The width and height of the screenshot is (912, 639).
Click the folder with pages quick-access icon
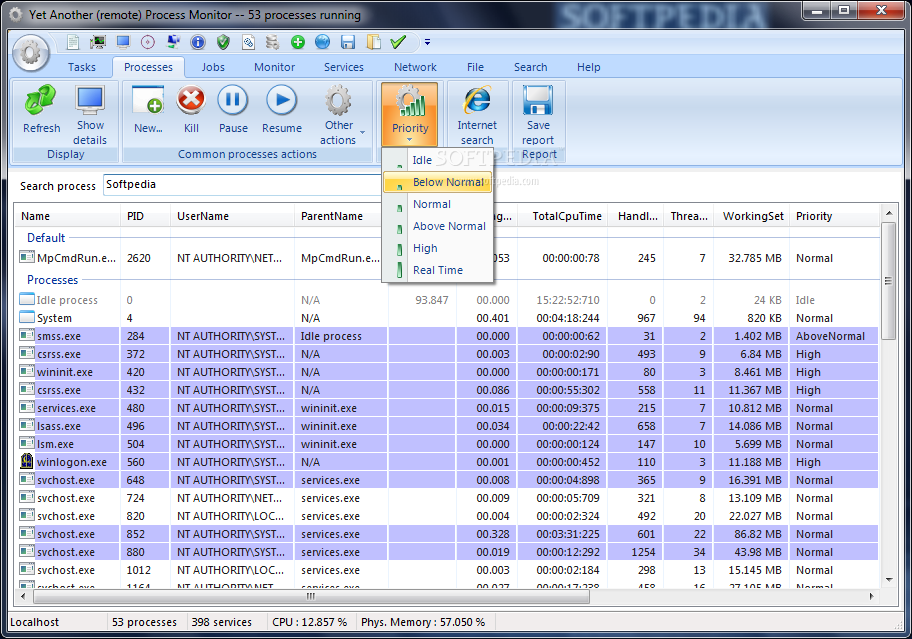point(373,42)
